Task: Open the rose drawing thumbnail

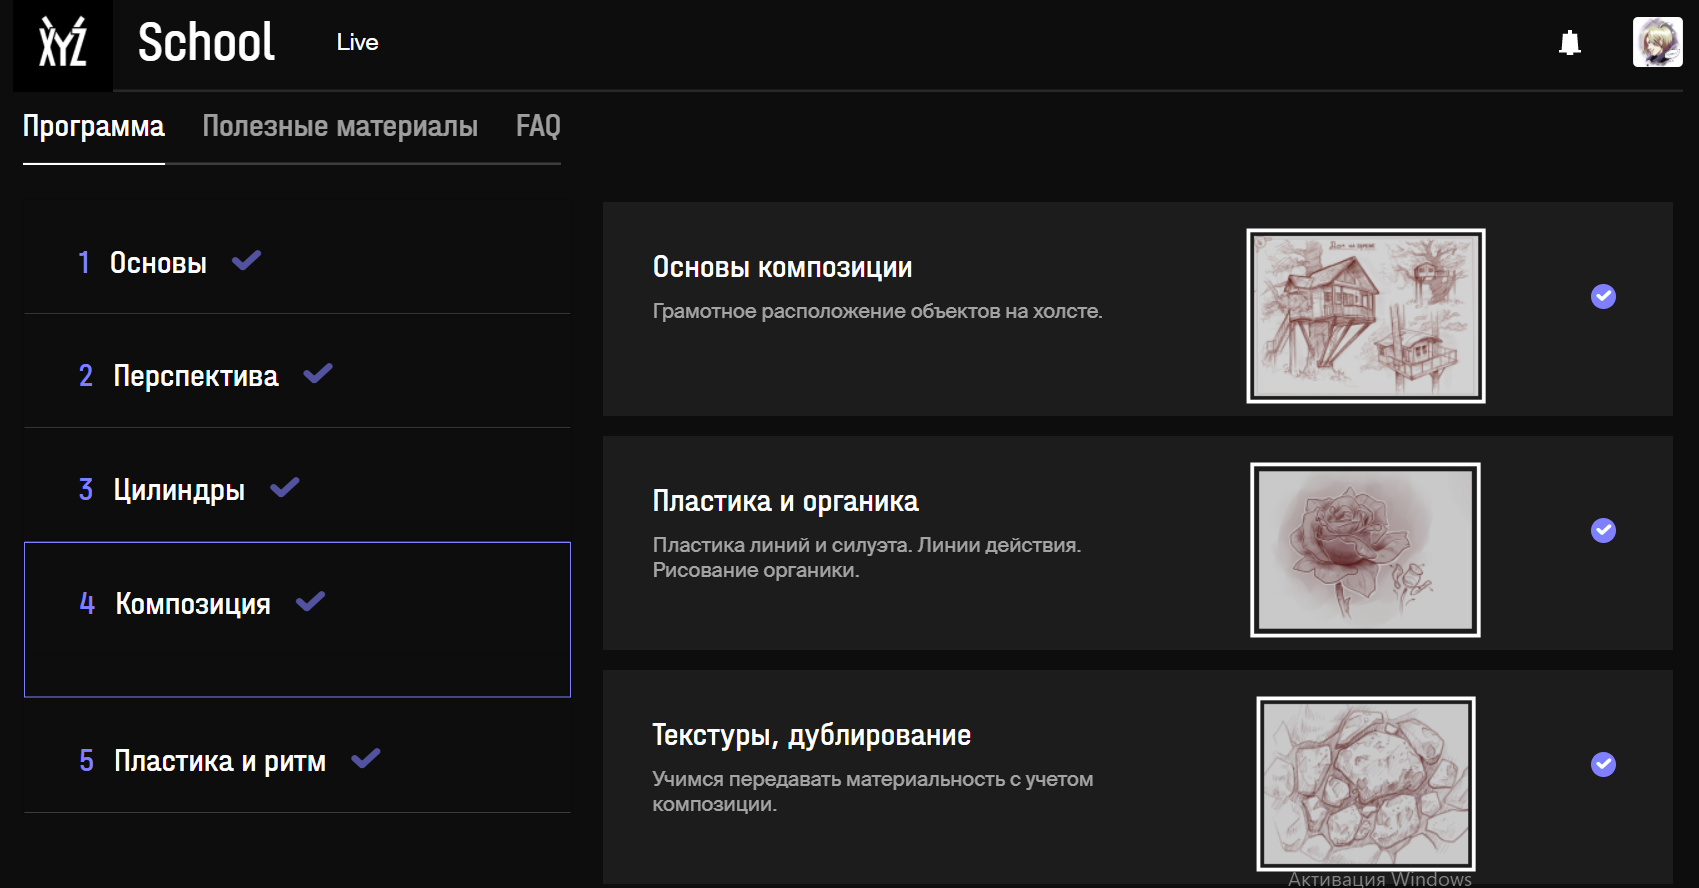Action: pos(1365,549)
